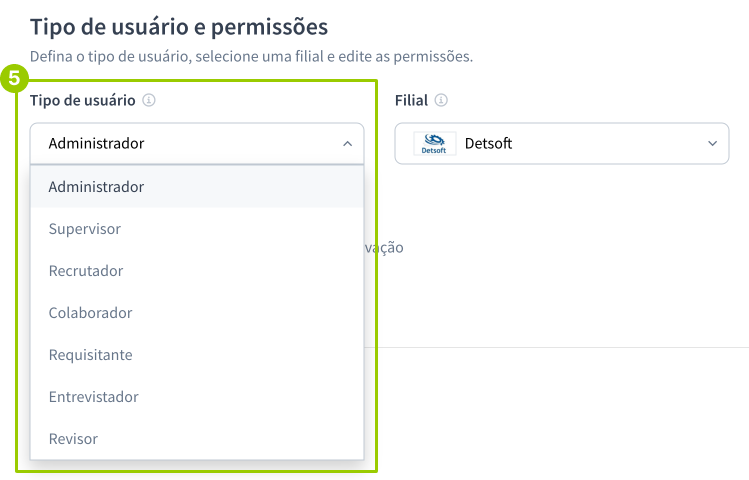Image resolution: width=749 pixels, height=480 pixels.
Task: Click the Tipo de usuário field label
Action: point(83,101)
